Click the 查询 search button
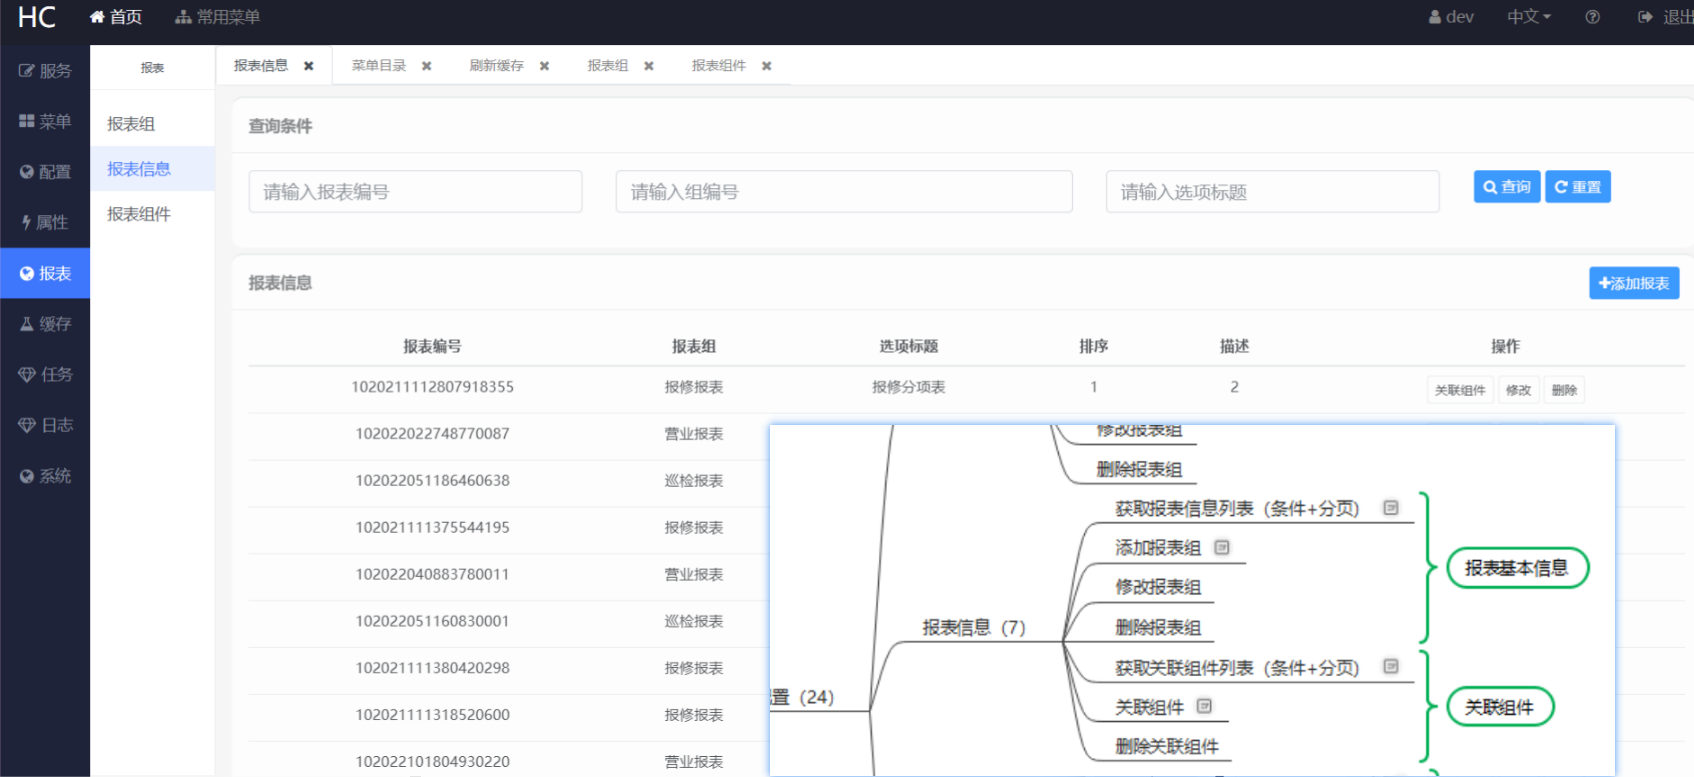The width and height of the screenshot is (1694, 777). tap(1507, 187)
